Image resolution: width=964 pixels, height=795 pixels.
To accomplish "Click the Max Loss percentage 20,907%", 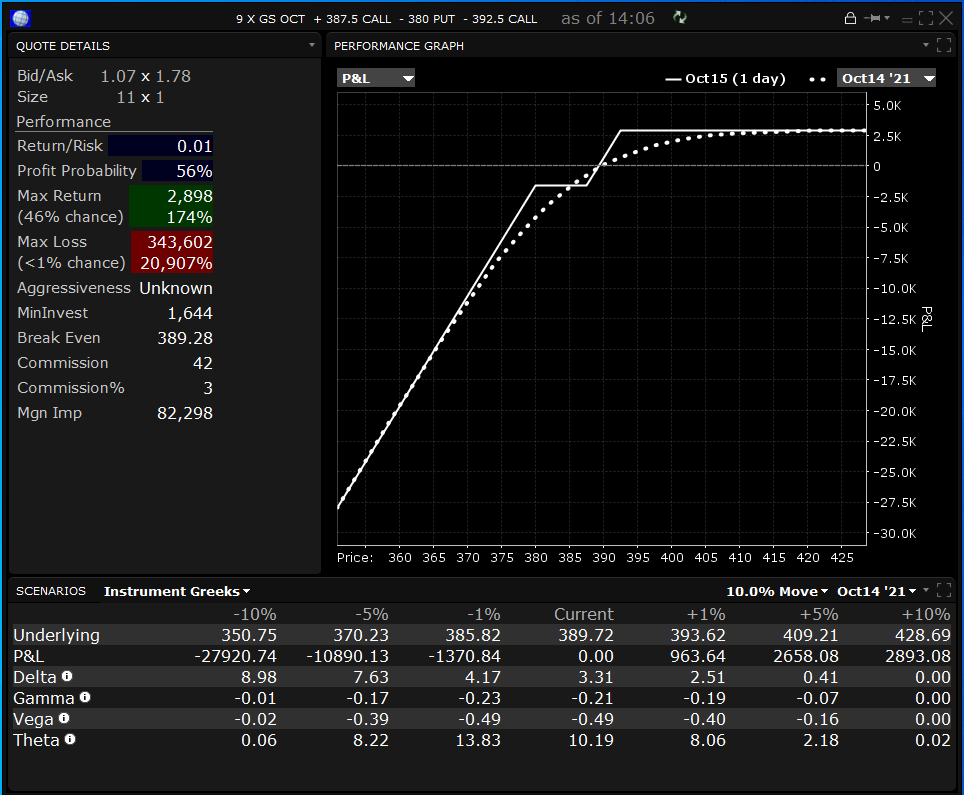I will coord(176,263).
